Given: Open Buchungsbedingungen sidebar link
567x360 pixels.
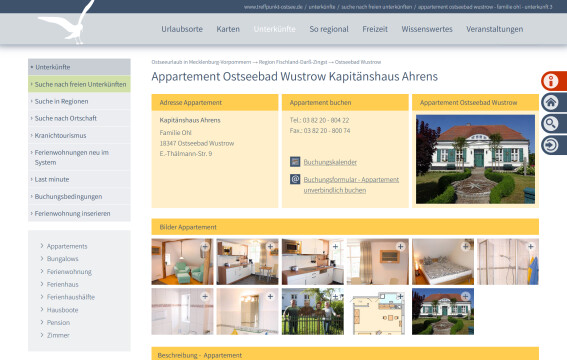Looking at the screenshot, I should click(x=79, y=197).
